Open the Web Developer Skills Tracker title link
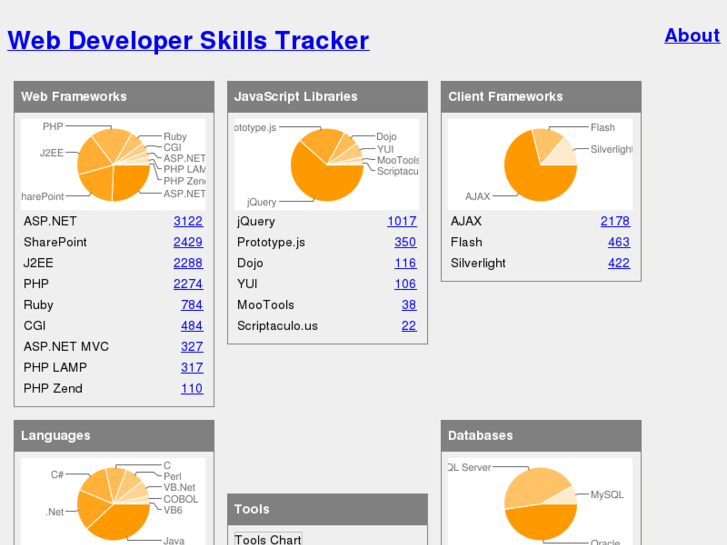 tap(188, 40)
